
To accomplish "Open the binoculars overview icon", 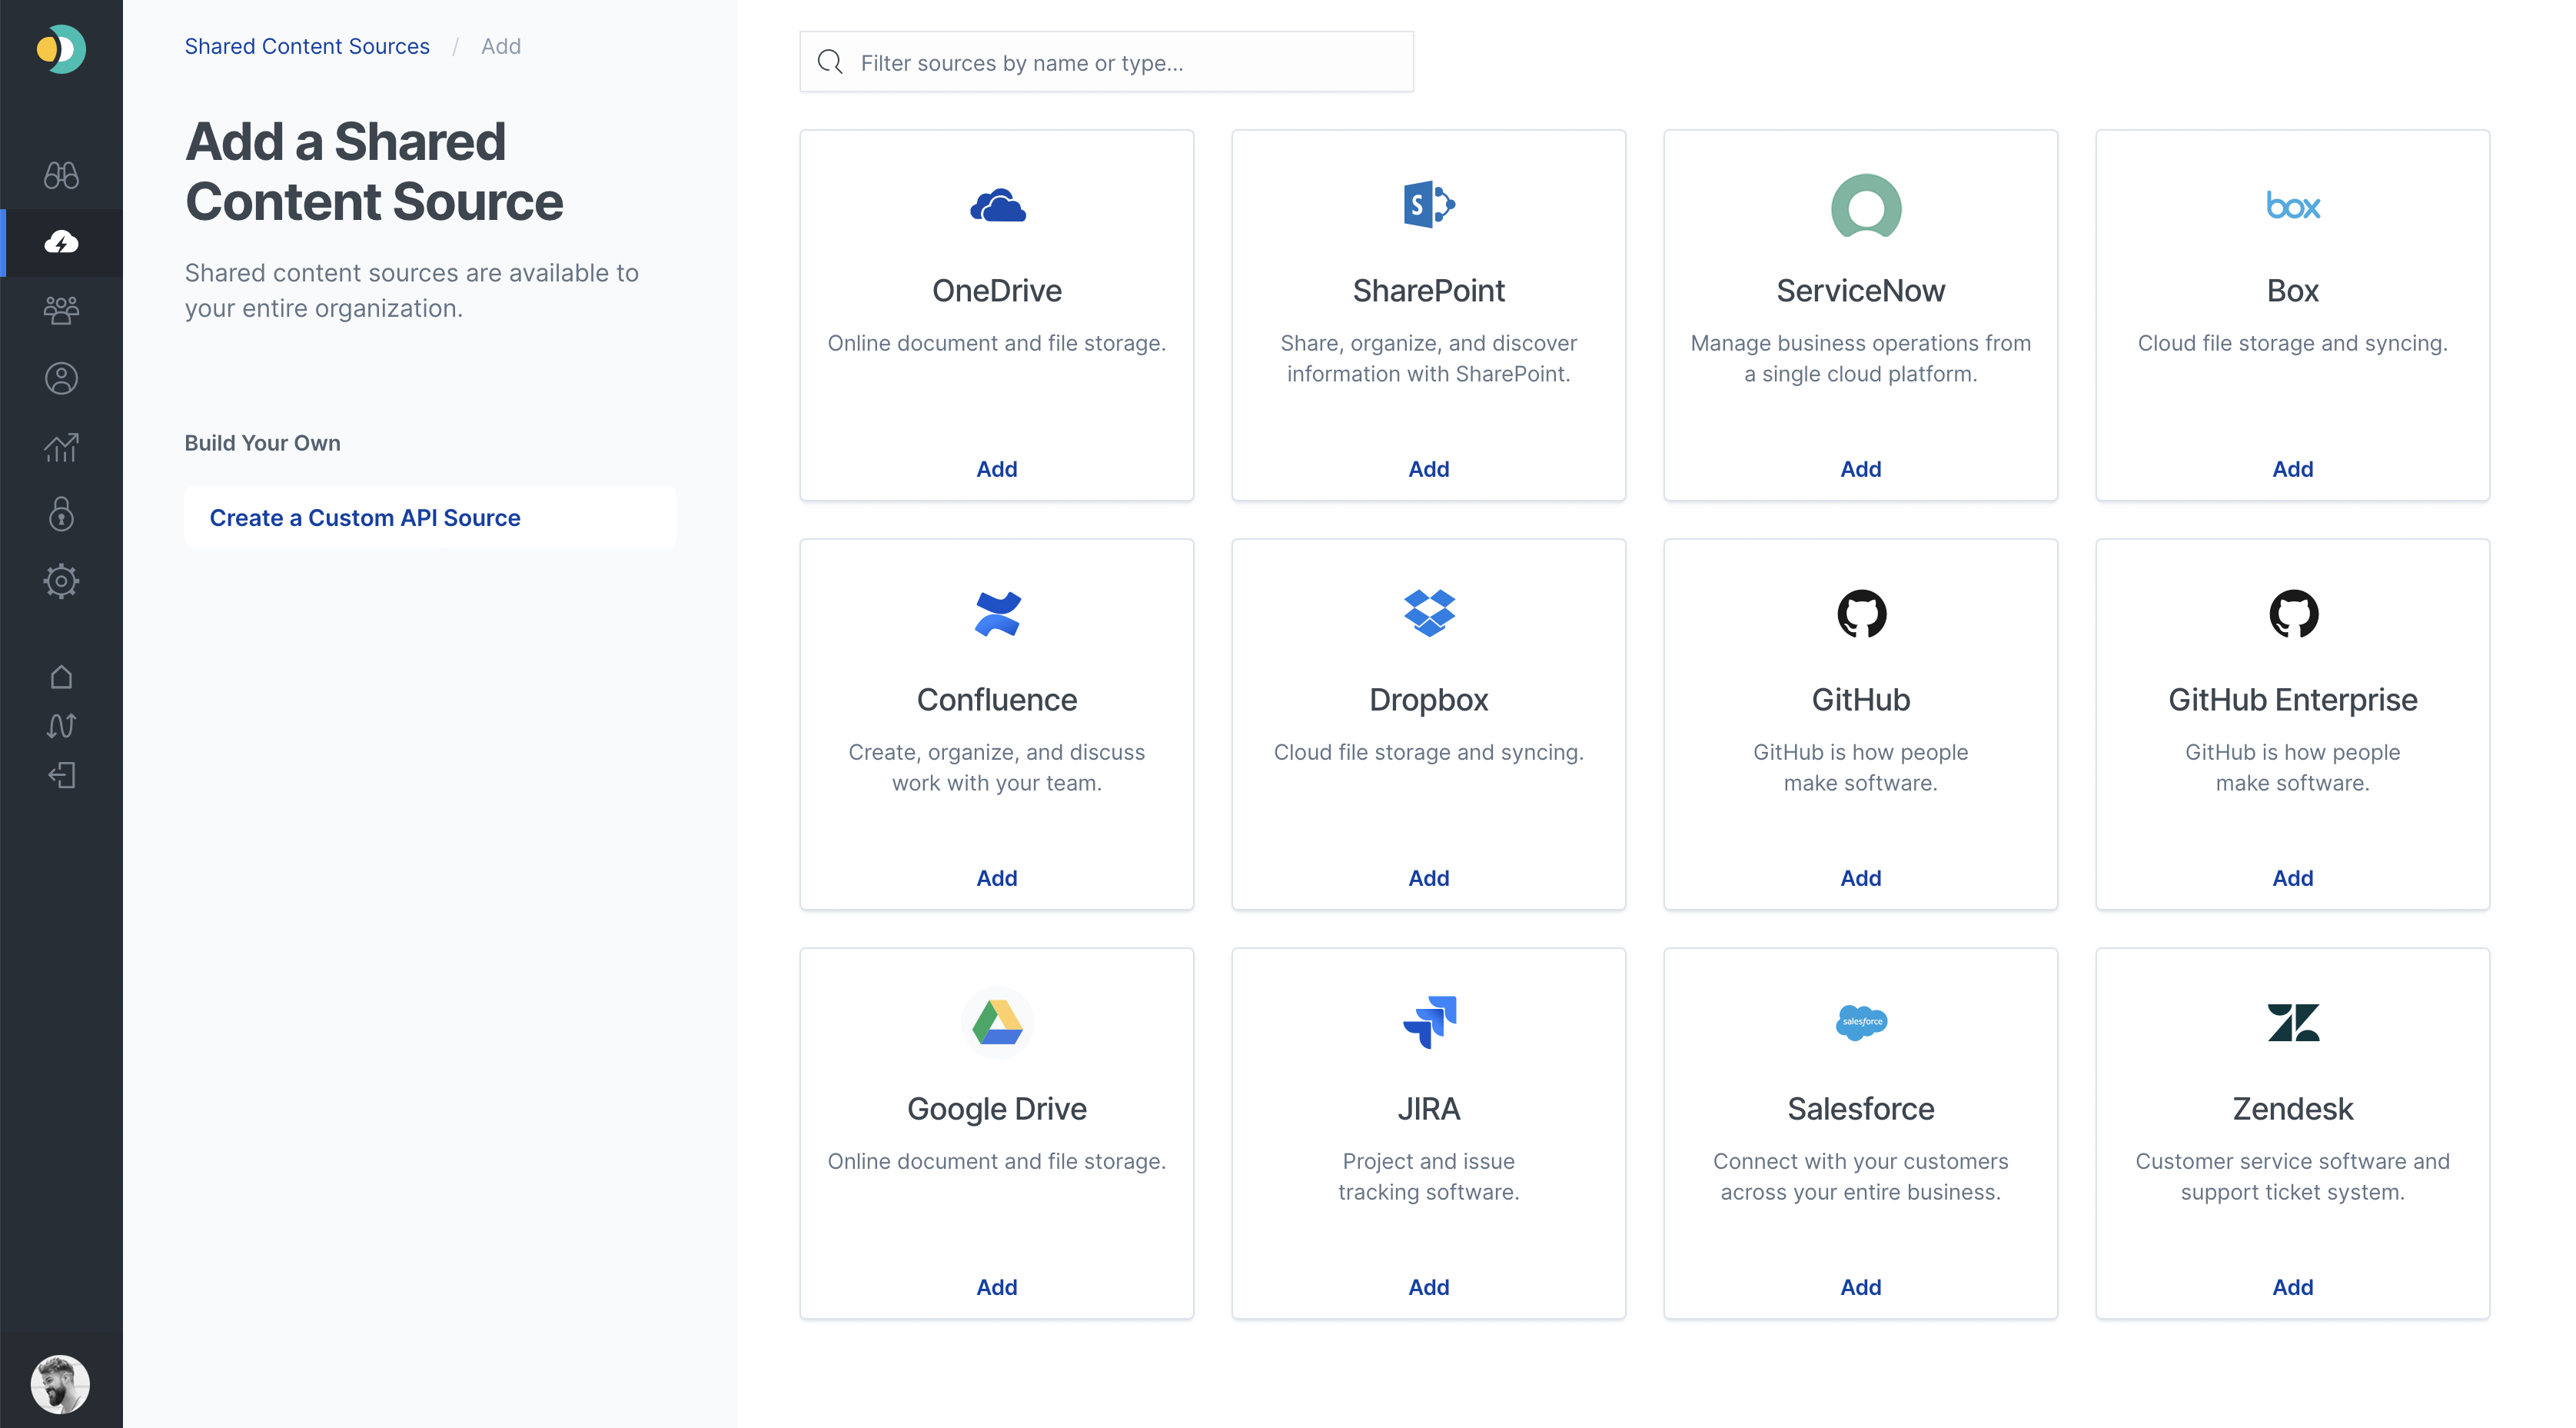I will tap(61, 175).
